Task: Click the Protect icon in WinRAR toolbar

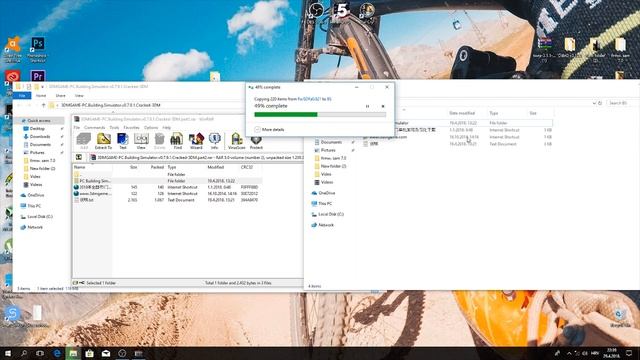Action: (256, 141)
